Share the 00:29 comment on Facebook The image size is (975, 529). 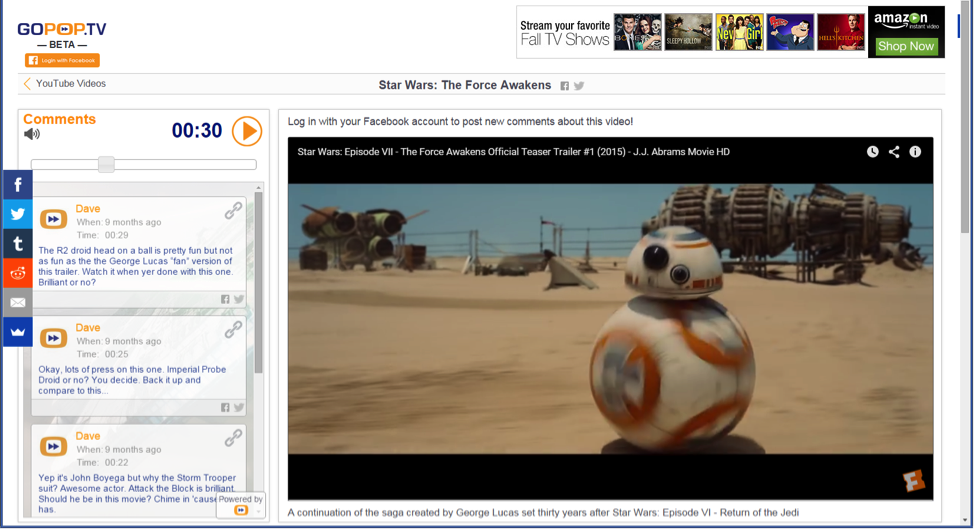[x=225, y=300]
